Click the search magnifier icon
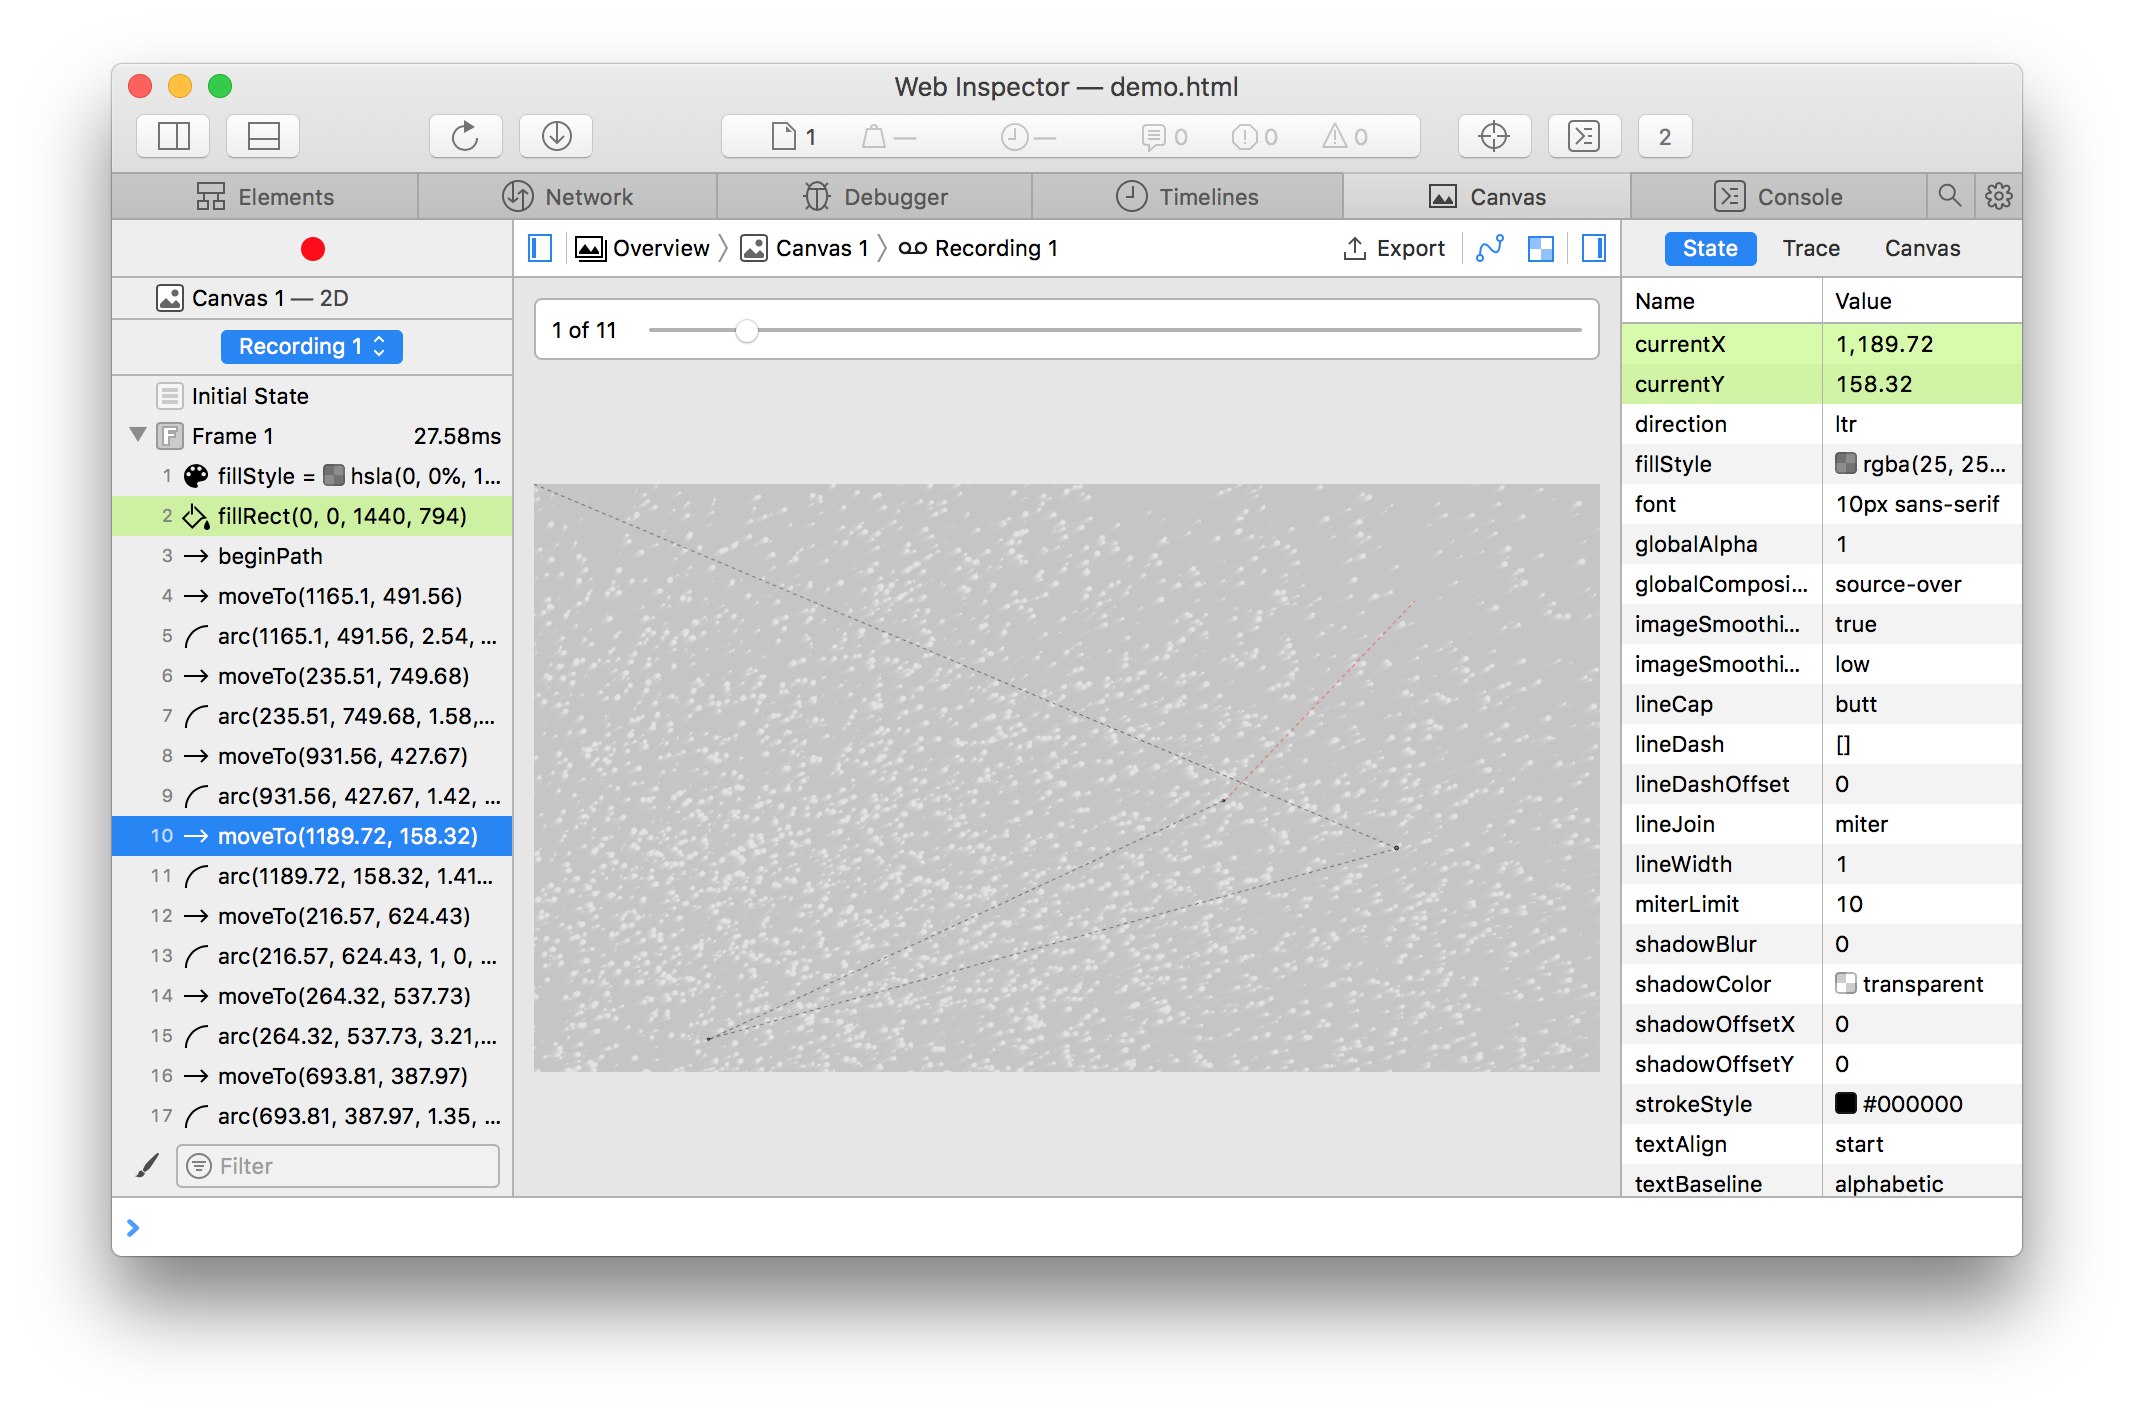This screenshot has height=1416, width=2134. 1950,196
